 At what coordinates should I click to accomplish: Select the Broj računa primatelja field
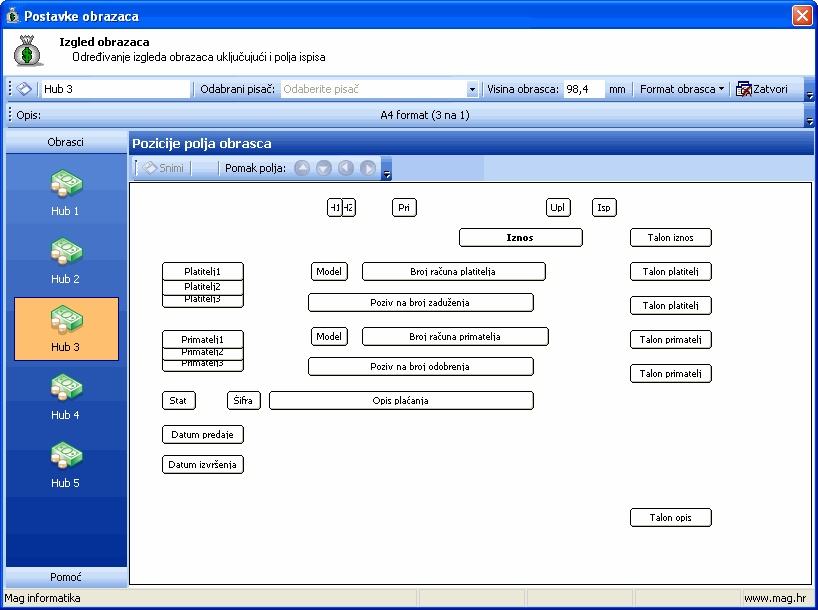click(x=455, y=337)
